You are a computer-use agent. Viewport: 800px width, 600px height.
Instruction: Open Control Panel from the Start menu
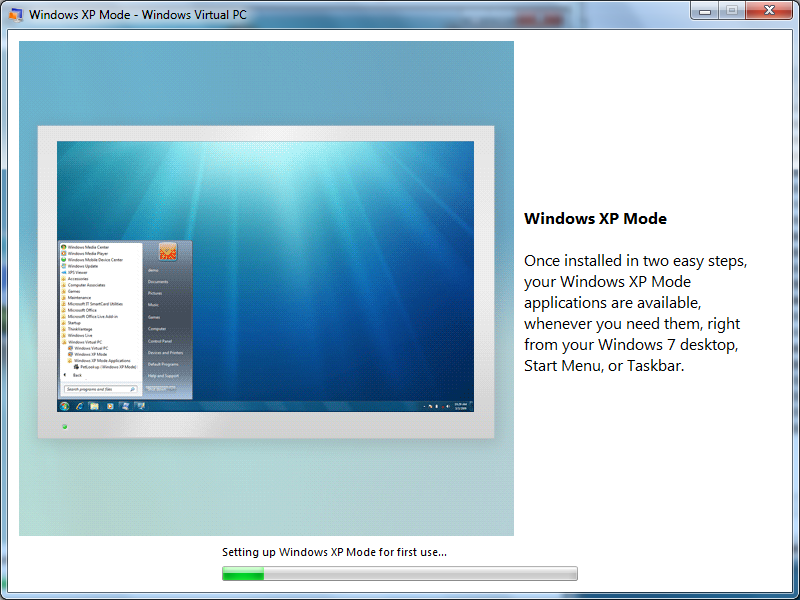click(x=160, y=341)
